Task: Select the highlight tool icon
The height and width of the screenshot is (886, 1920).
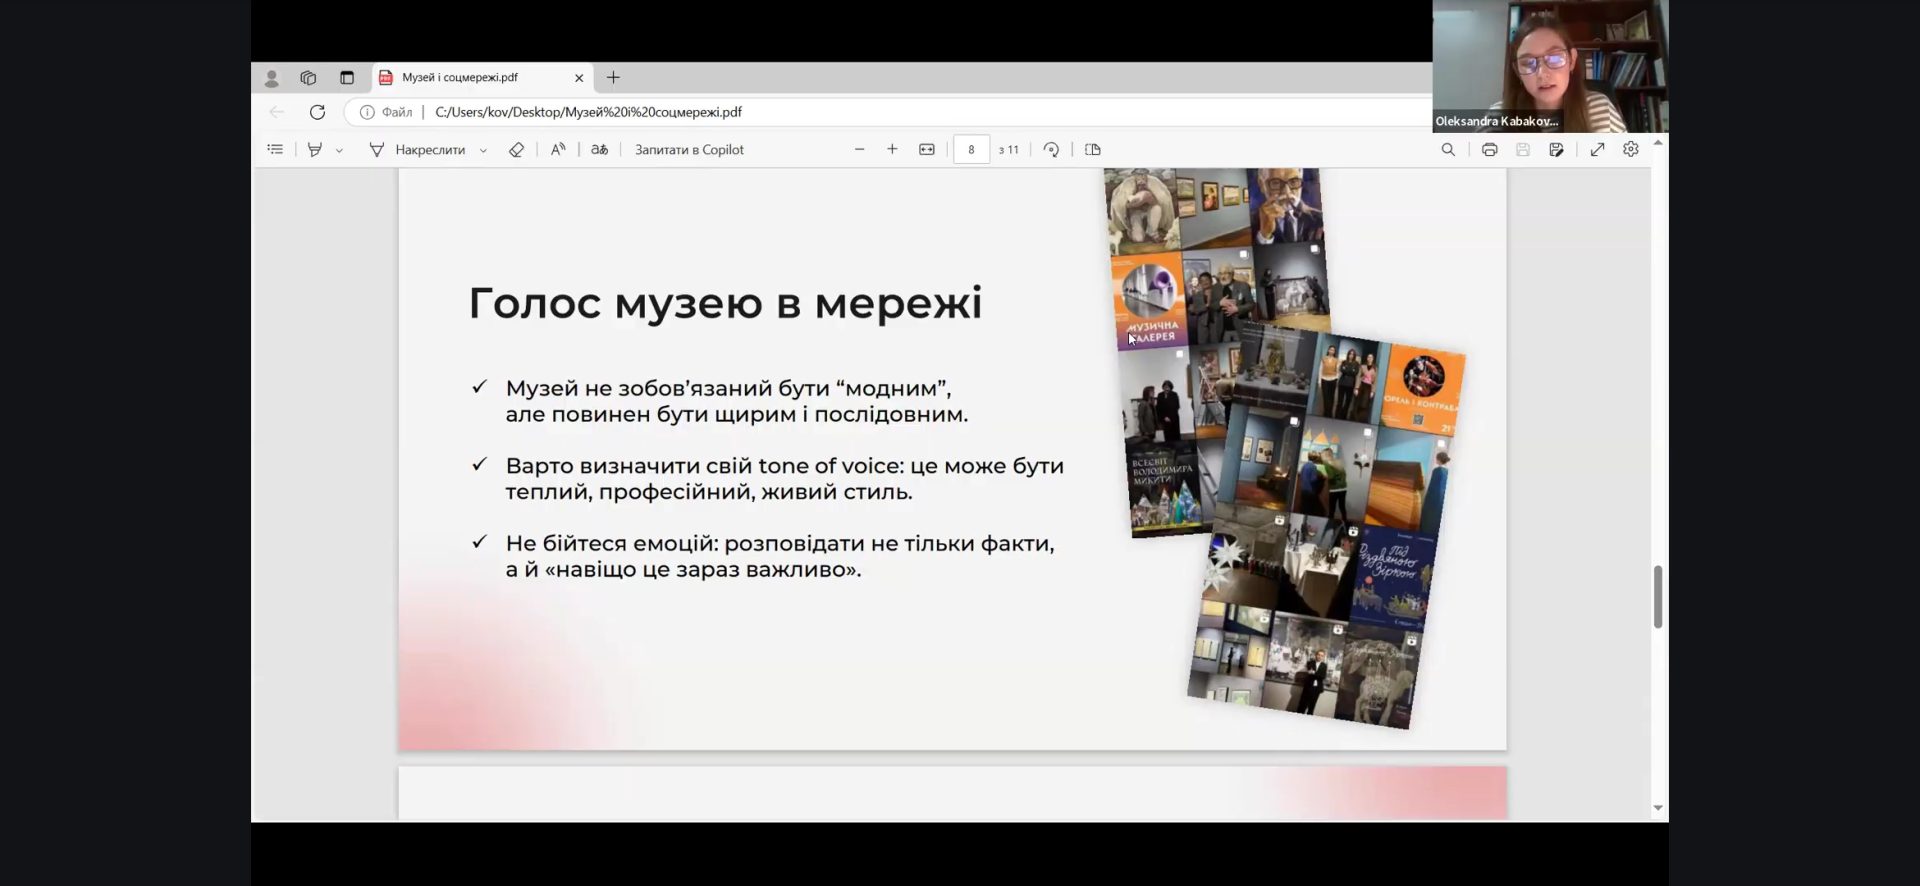Action: tap(315, 150)
